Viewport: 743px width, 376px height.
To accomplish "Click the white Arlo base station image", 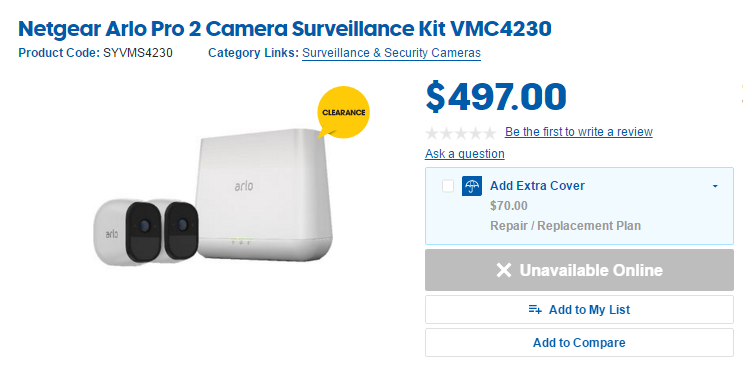I will coord(264,194).
